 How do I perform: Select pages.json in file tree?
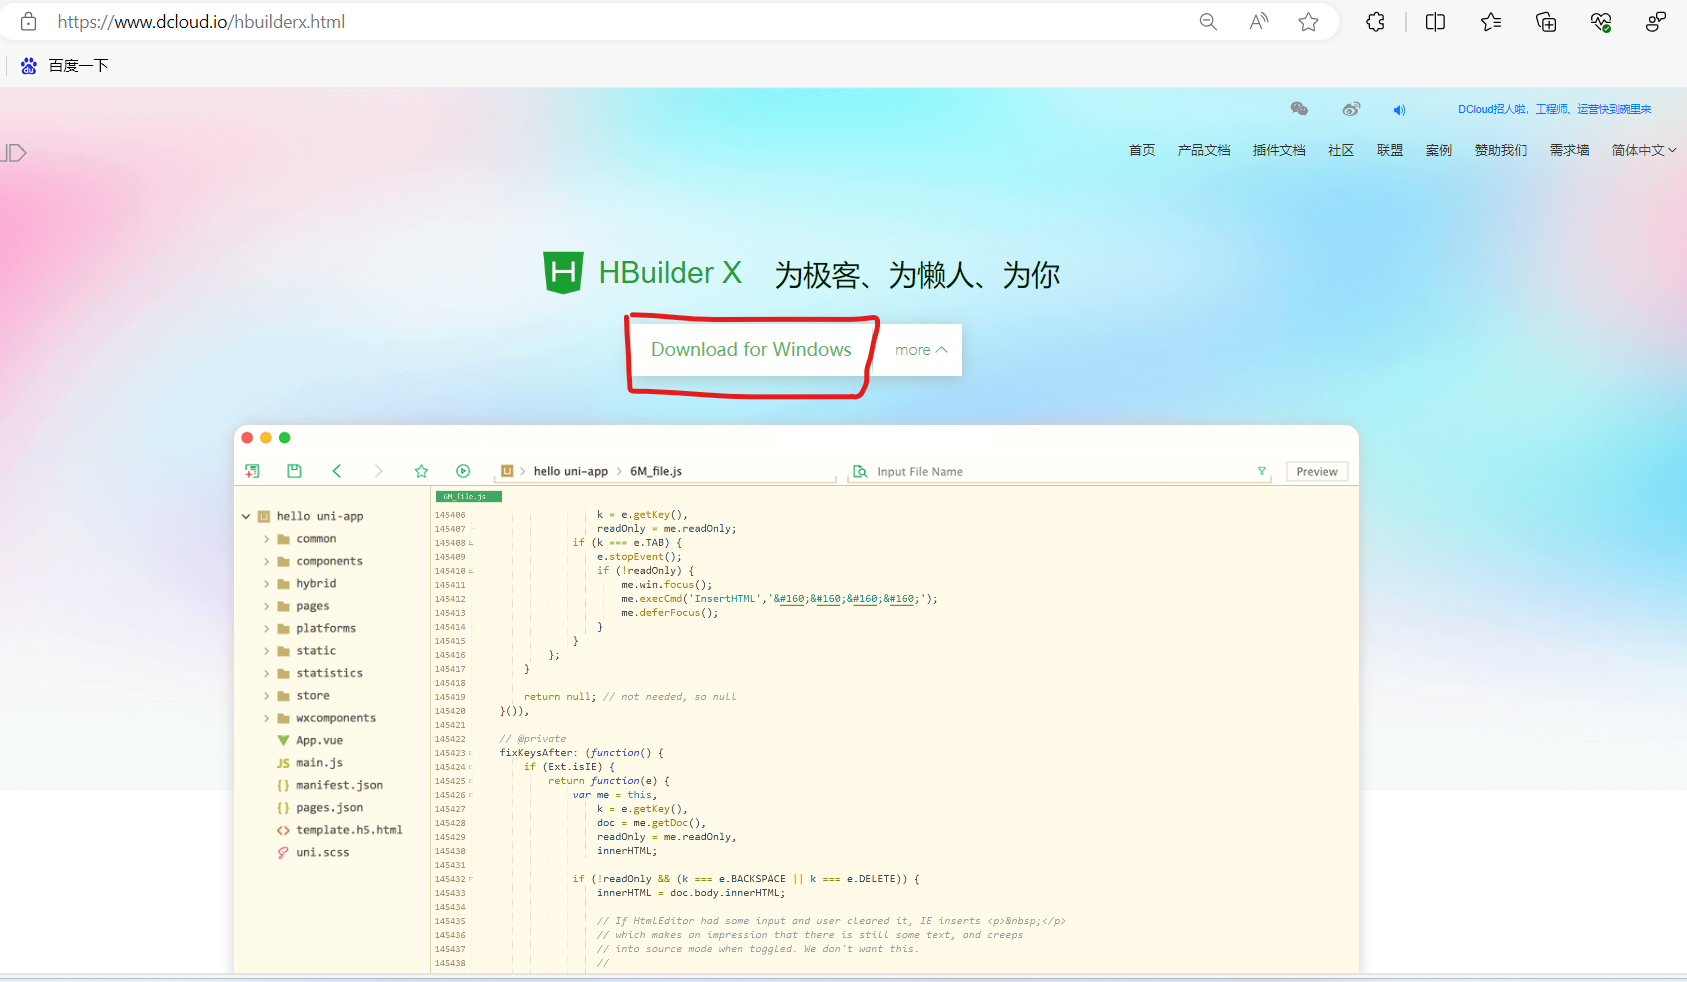[329, 808]
